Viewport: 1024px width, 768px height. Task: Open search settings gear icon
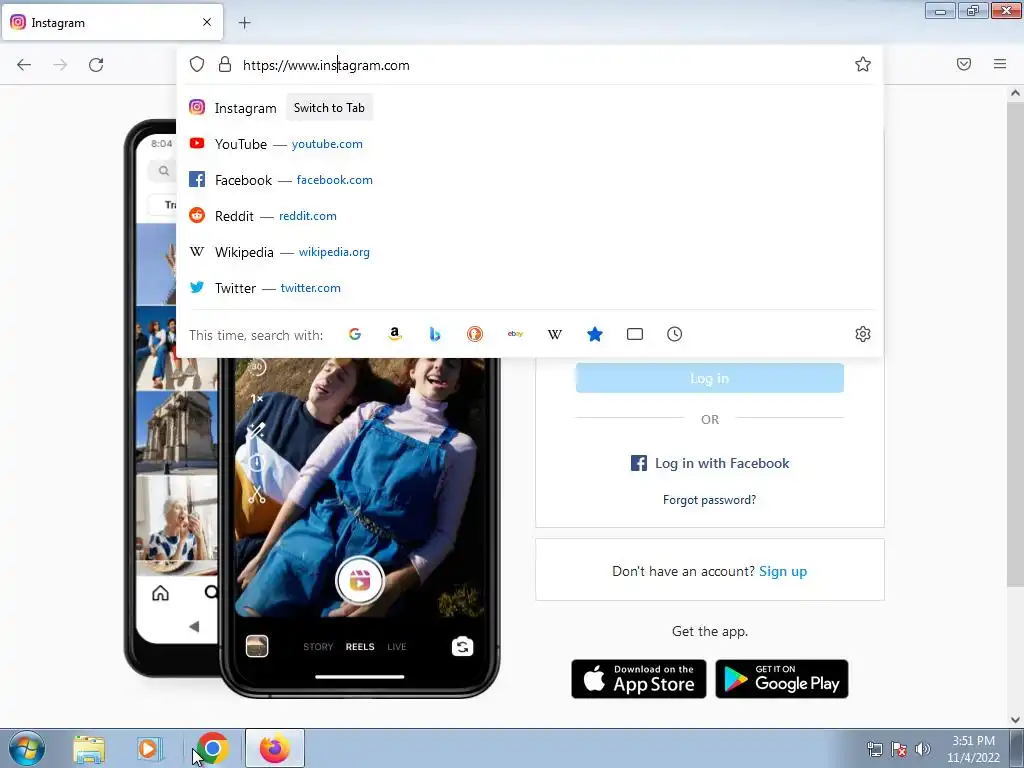pyautogui.click(x=863, y=334)
